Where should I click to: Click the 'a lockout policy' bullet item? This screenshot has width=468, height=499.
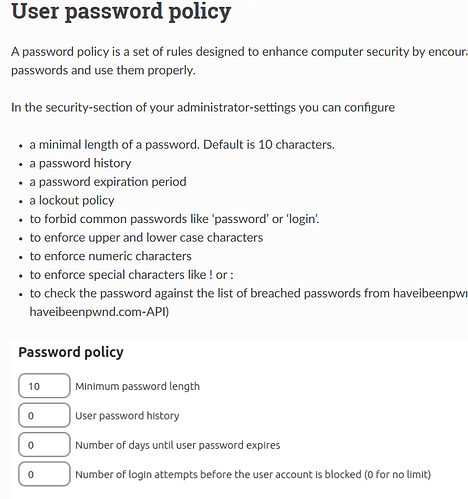tap(72, 200)
